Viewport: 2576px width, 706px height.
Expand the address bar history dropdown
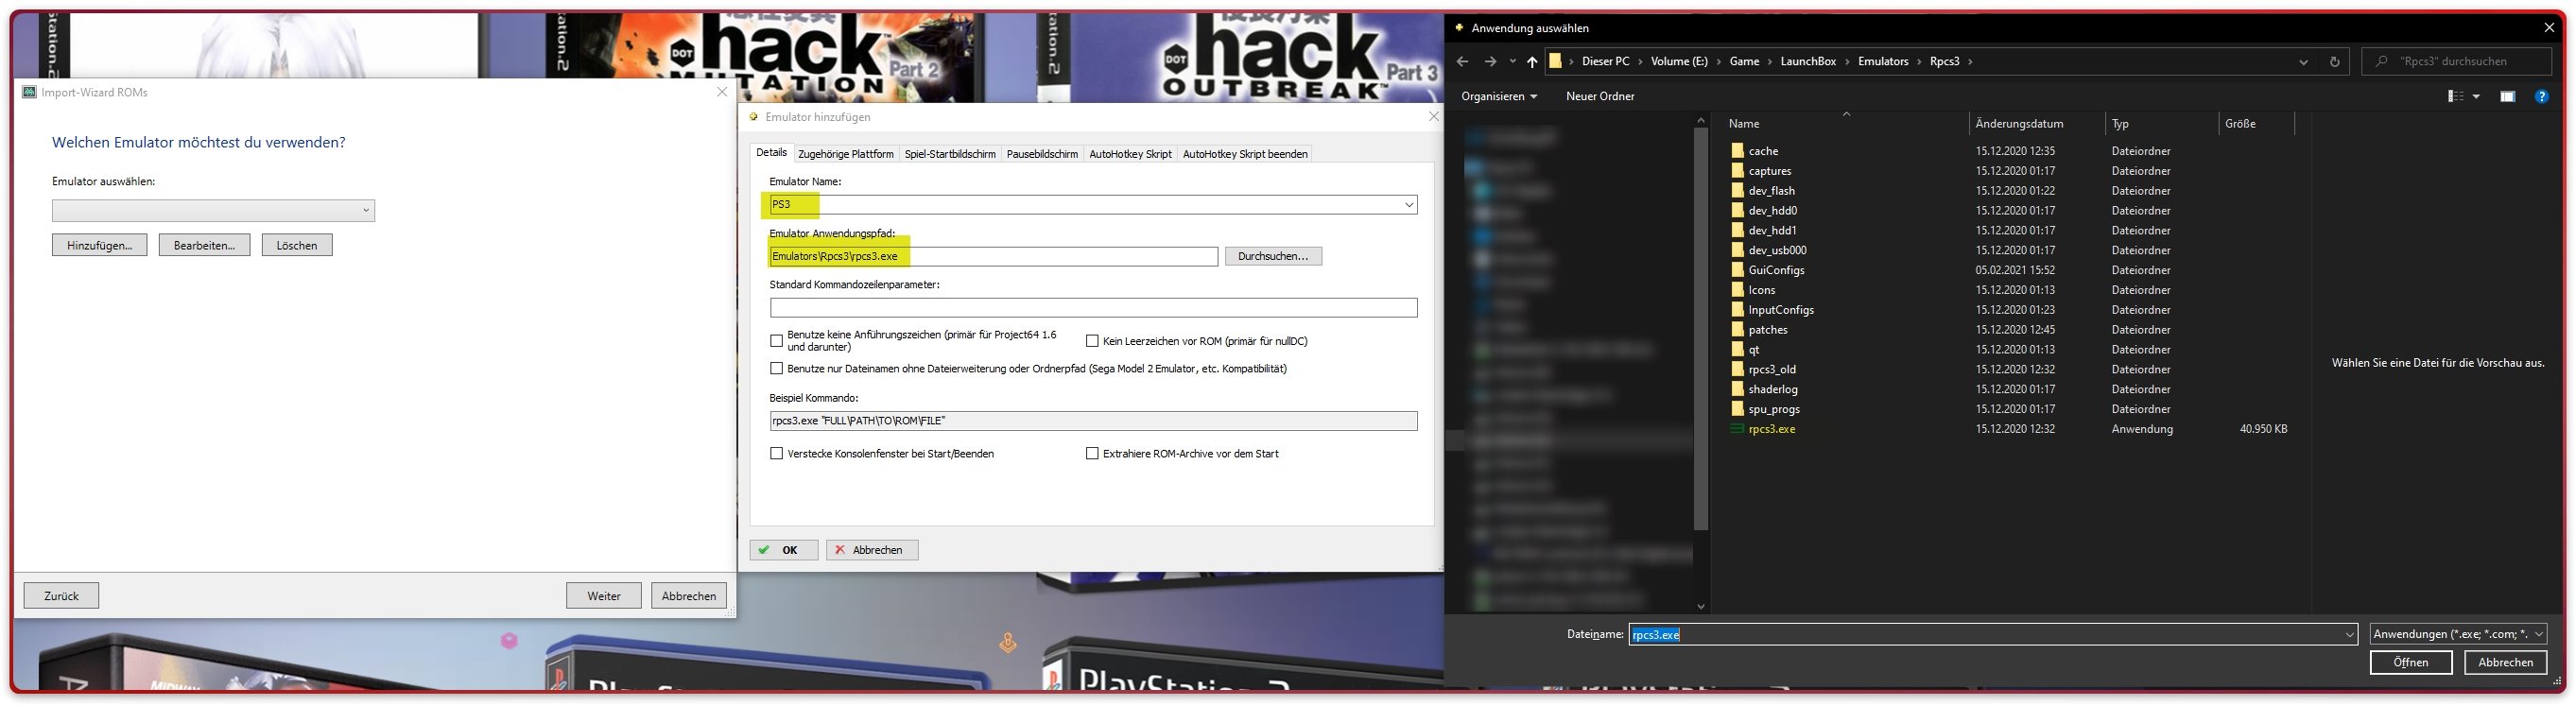2303,62
